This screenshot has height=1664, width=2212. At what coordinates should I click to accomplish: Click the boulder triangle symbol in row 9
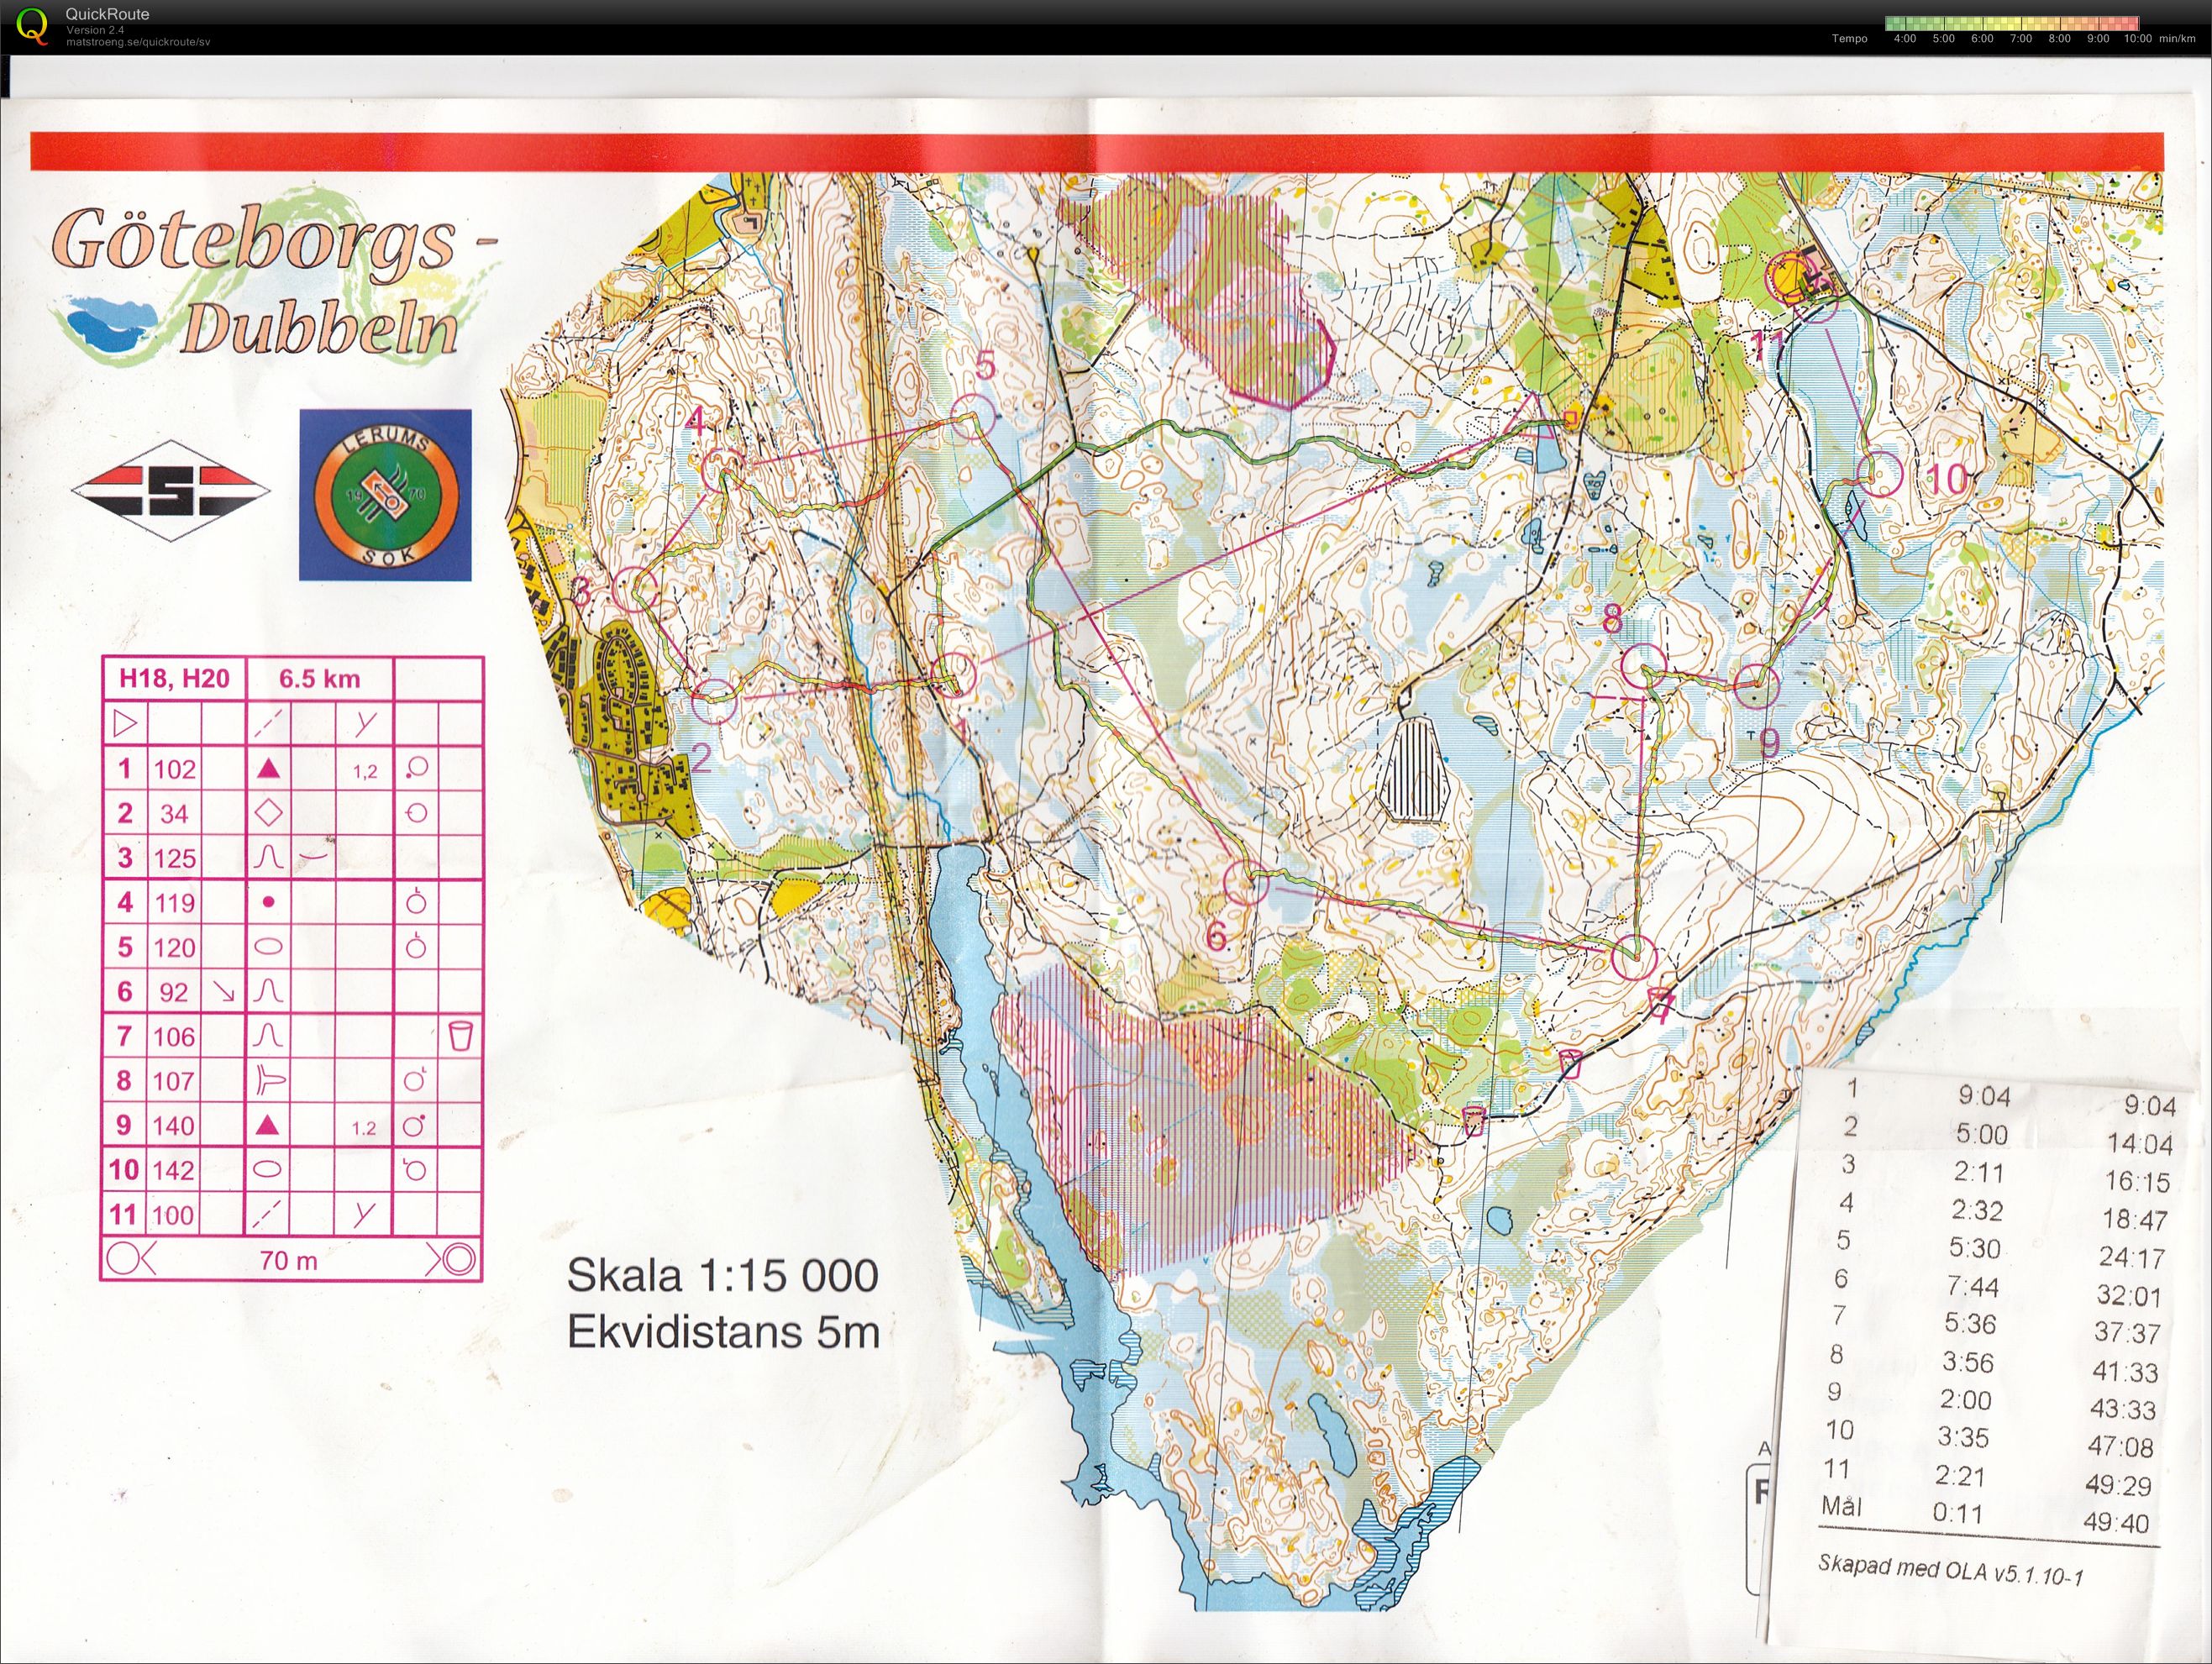click(x=267, y=1125)
